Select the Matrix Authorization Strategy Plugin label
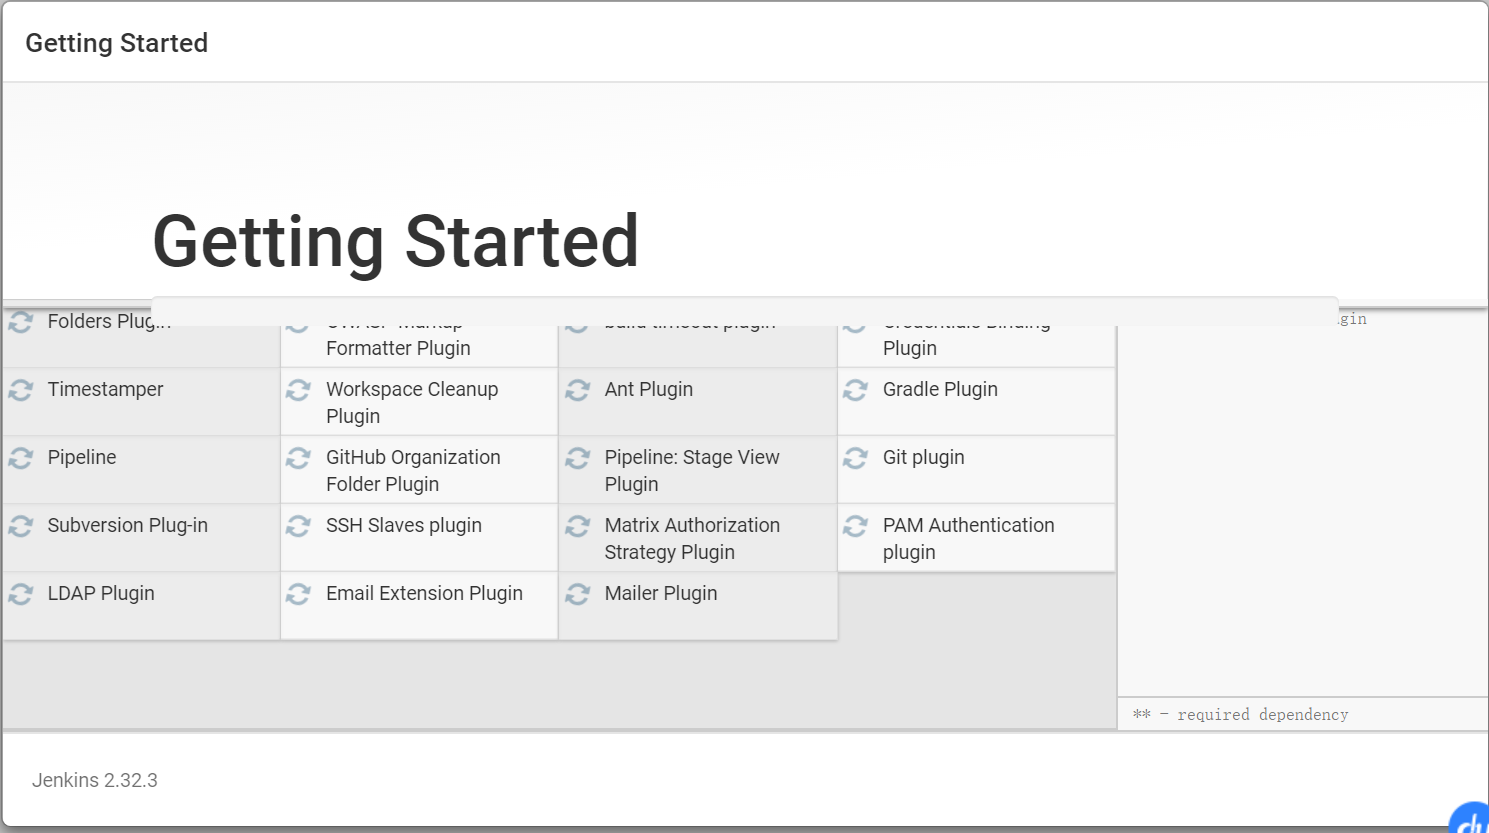 tap(692, 538)
